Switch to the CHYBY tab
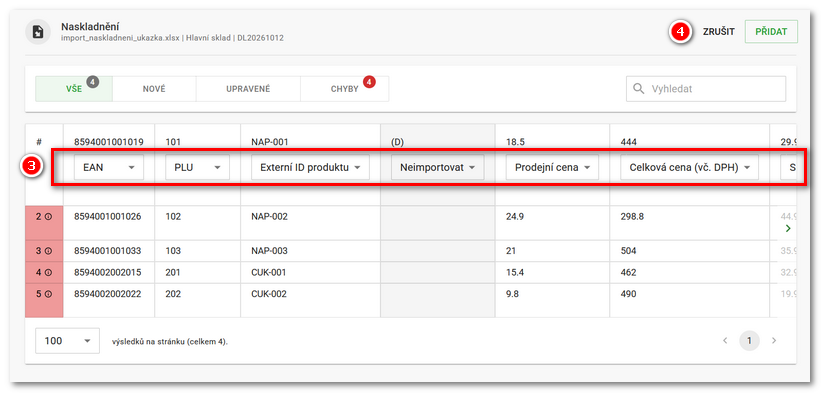The width and height of the screenshot is (821, 393). (x=345, y=89)
